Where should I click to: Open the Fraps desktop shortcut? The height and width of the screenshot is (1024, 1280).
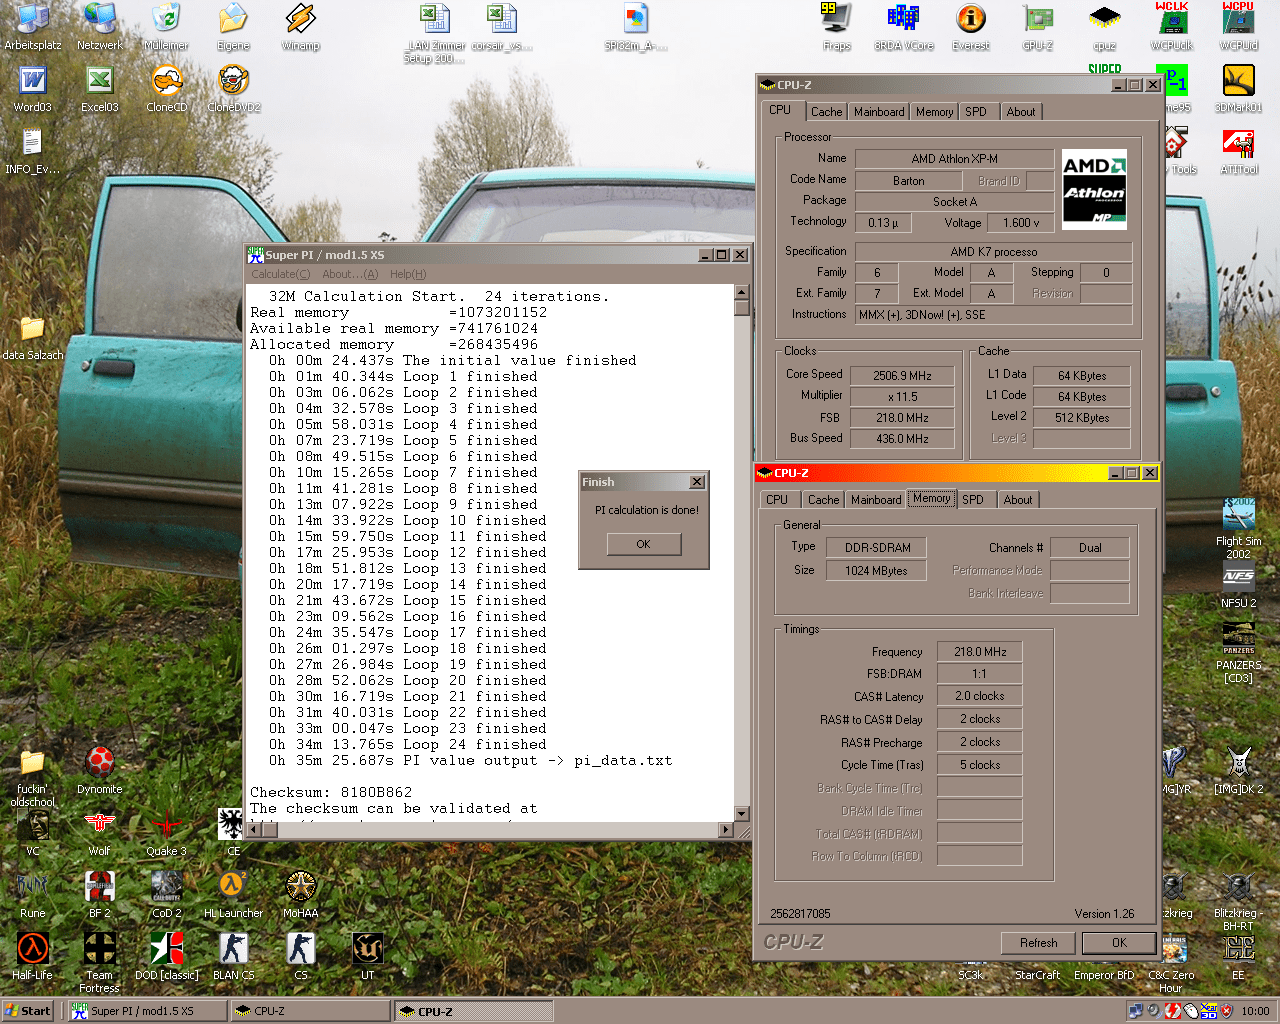tap(836, 27)
